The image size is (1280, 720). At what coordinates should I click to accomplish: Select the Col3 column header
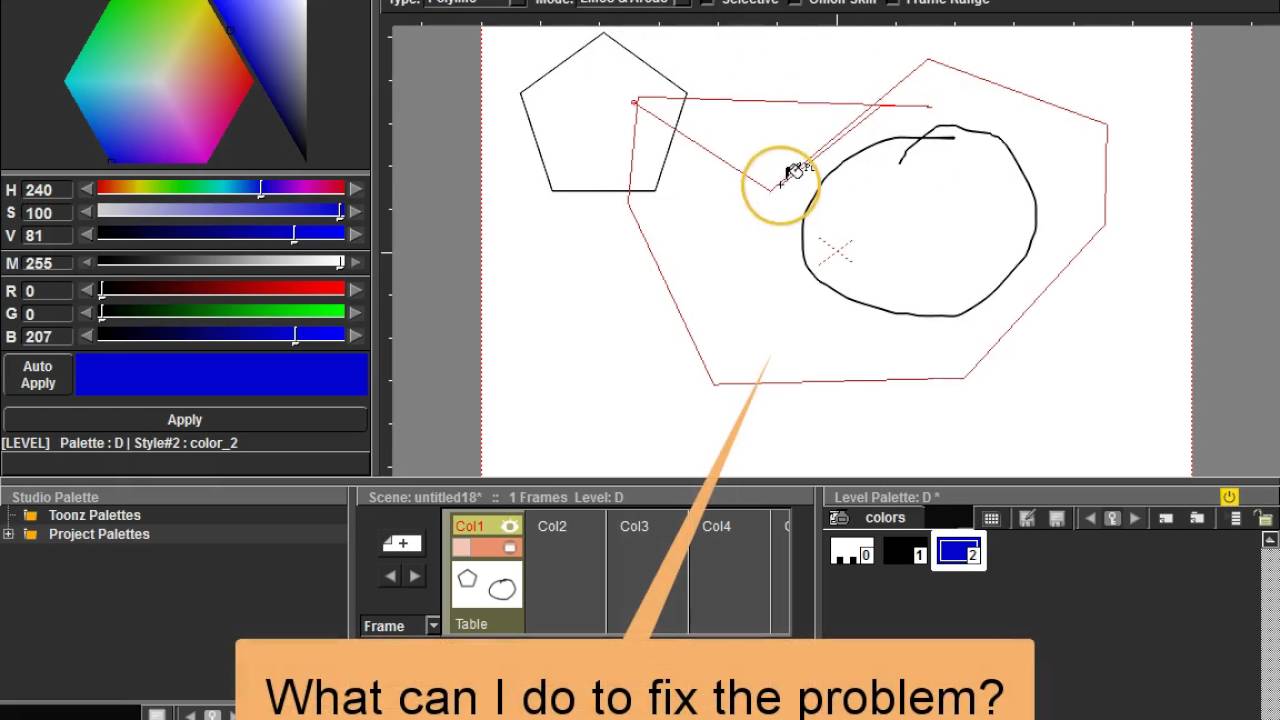coord(634,526)
